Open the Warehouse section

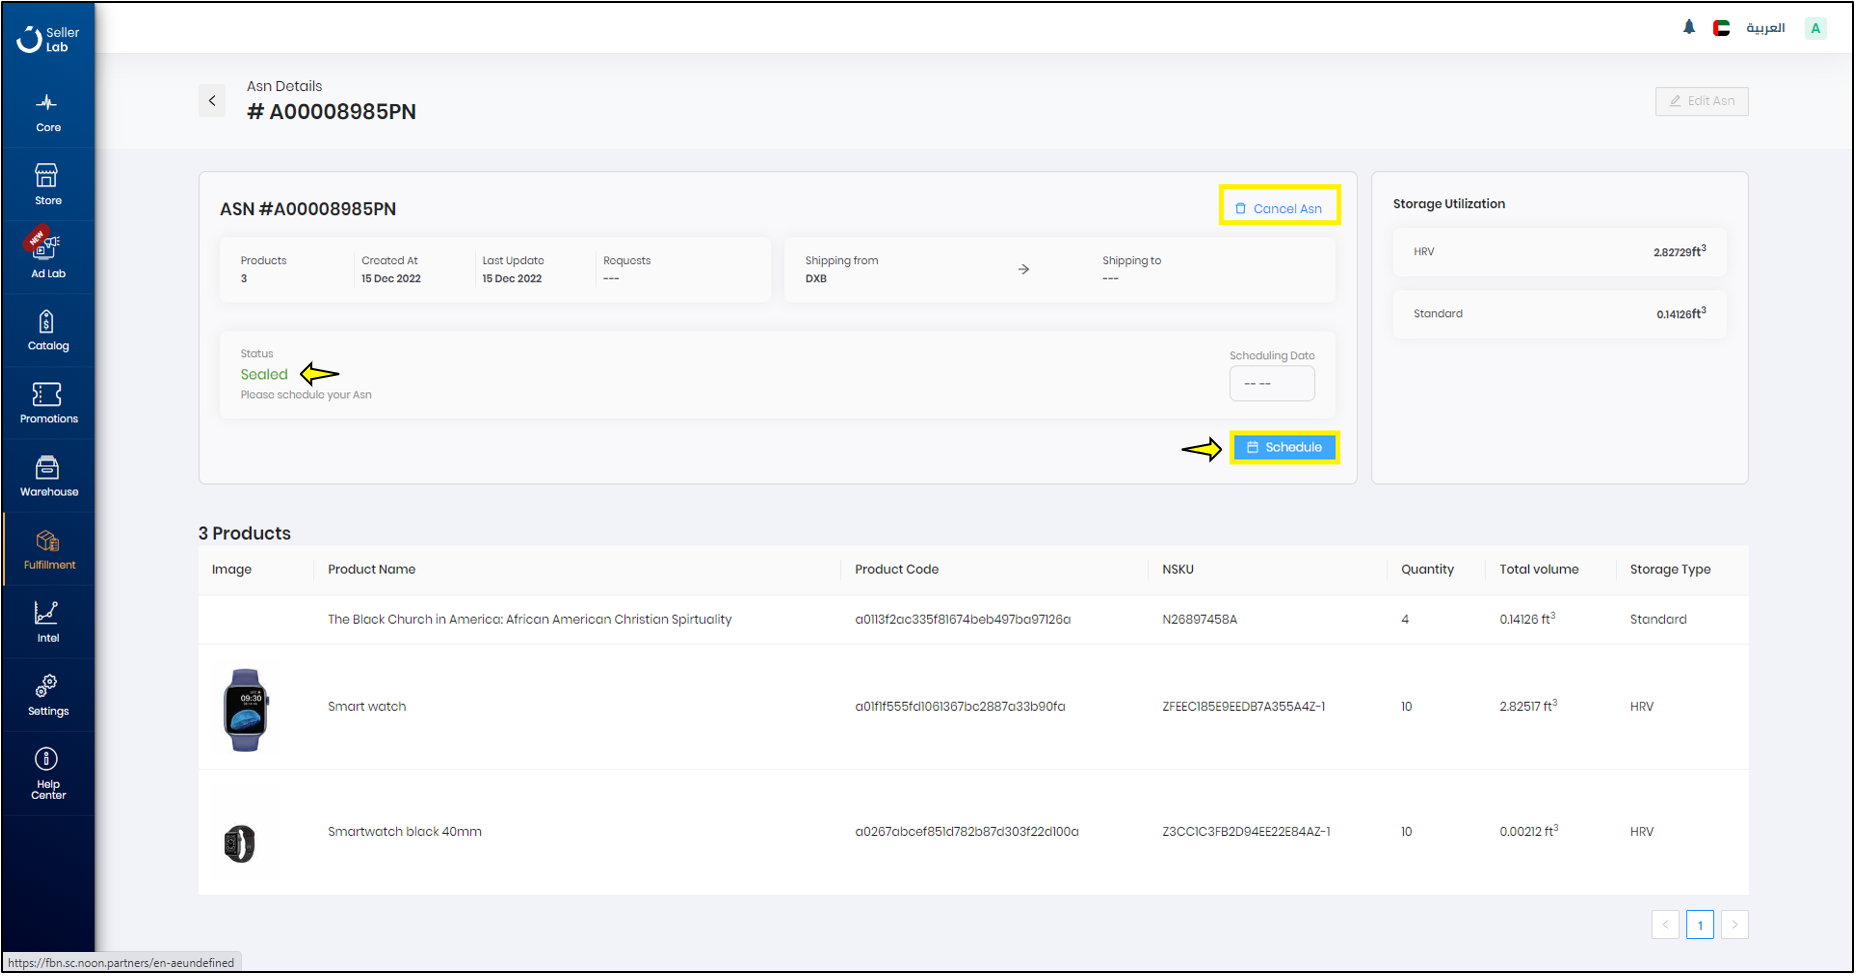[47, 475]
